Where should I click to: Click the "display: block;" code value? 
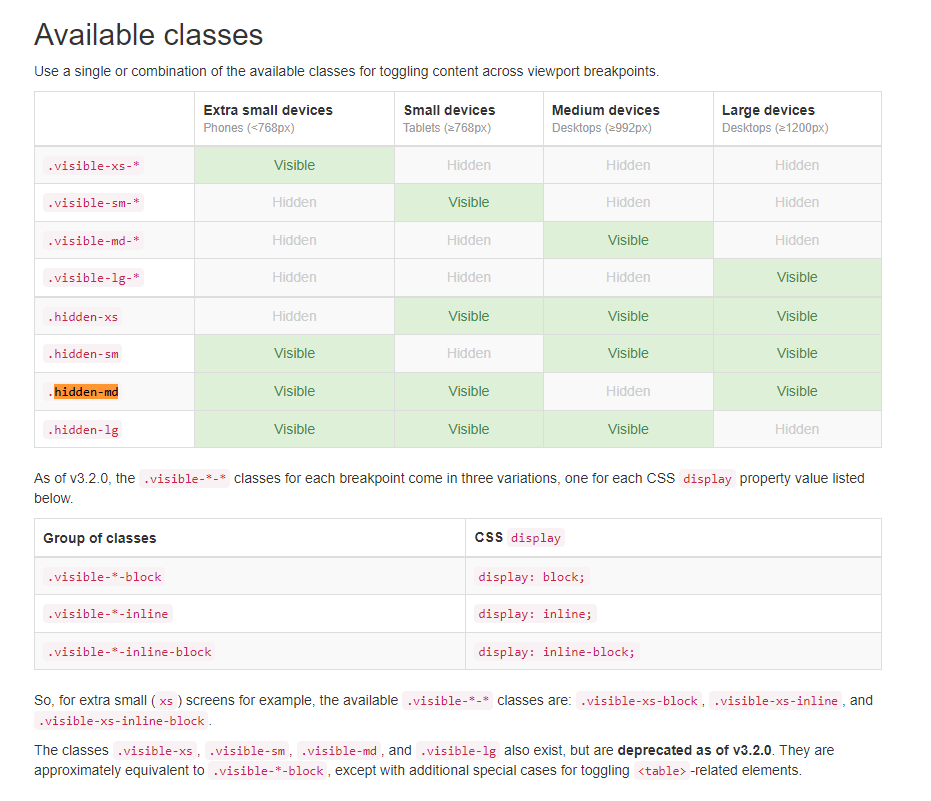point(532,577)
